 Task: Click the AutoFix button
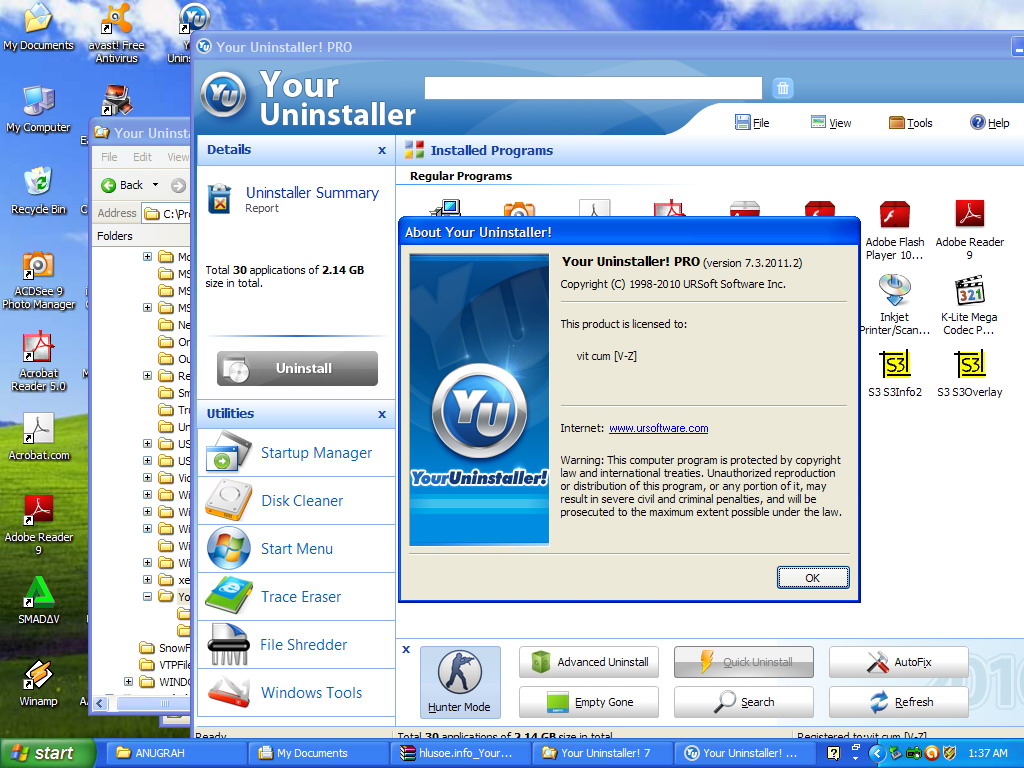pyautogui.click(x=899, y=662)
